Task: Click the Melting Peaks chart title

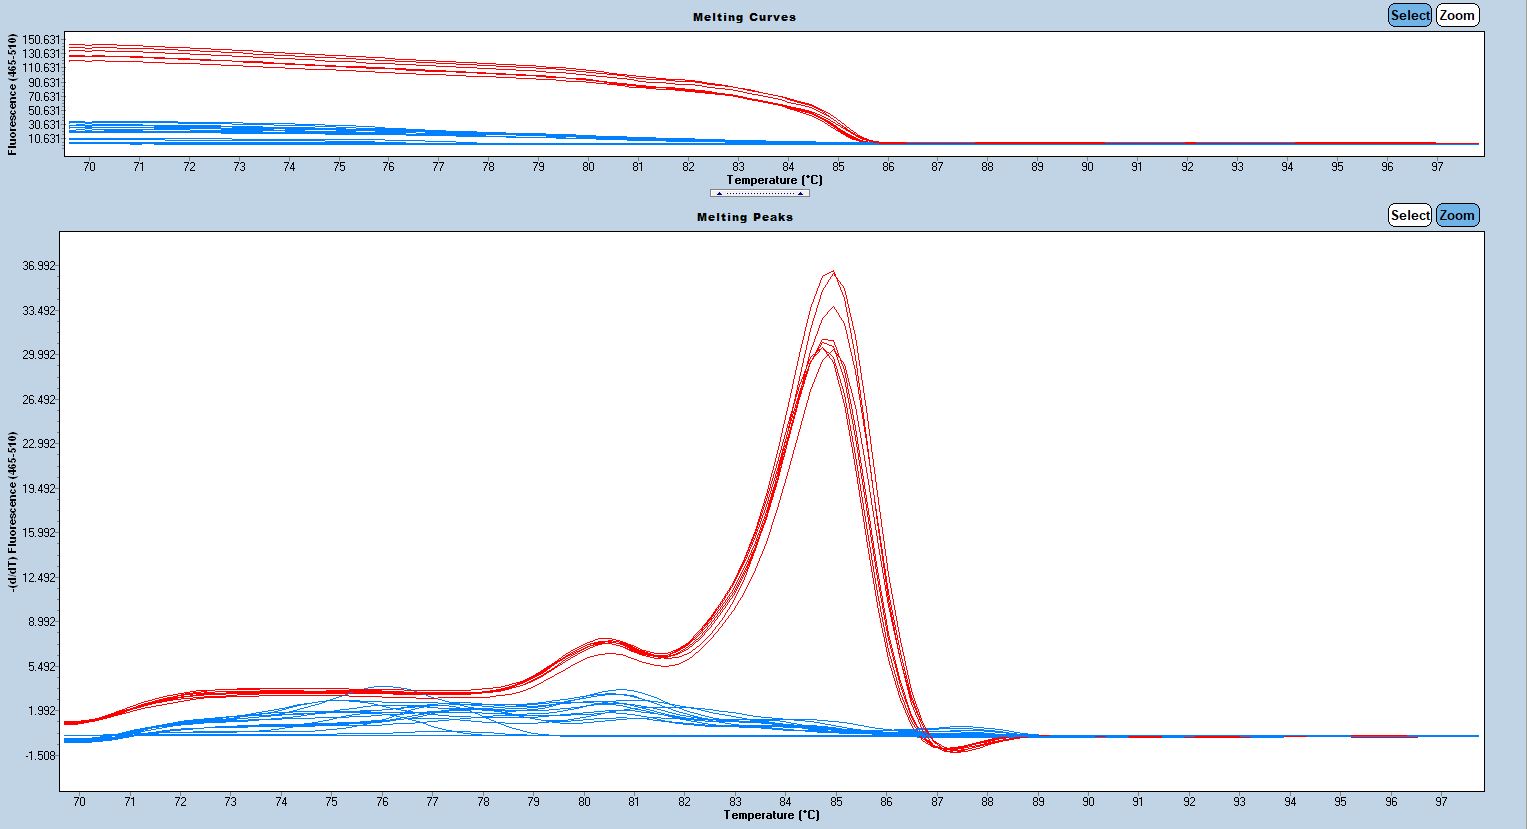Action: [x=744, y=217]
